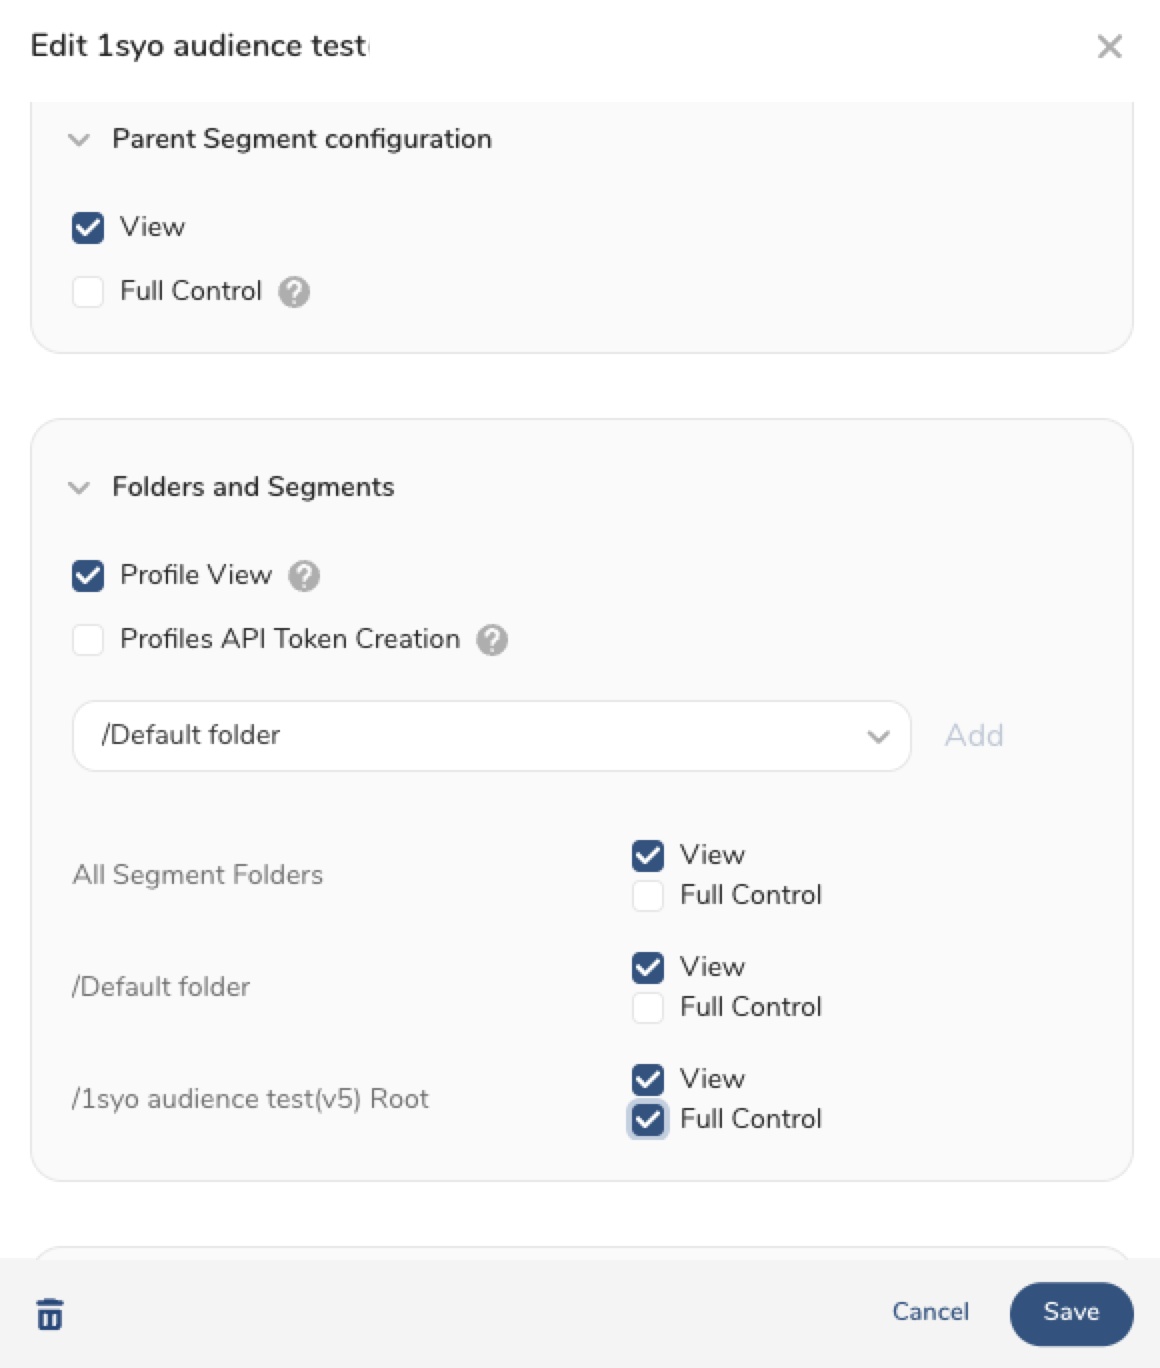Click help icon beside Full Control
This screenshot has height=1368, width=1160.
point(294,292)
